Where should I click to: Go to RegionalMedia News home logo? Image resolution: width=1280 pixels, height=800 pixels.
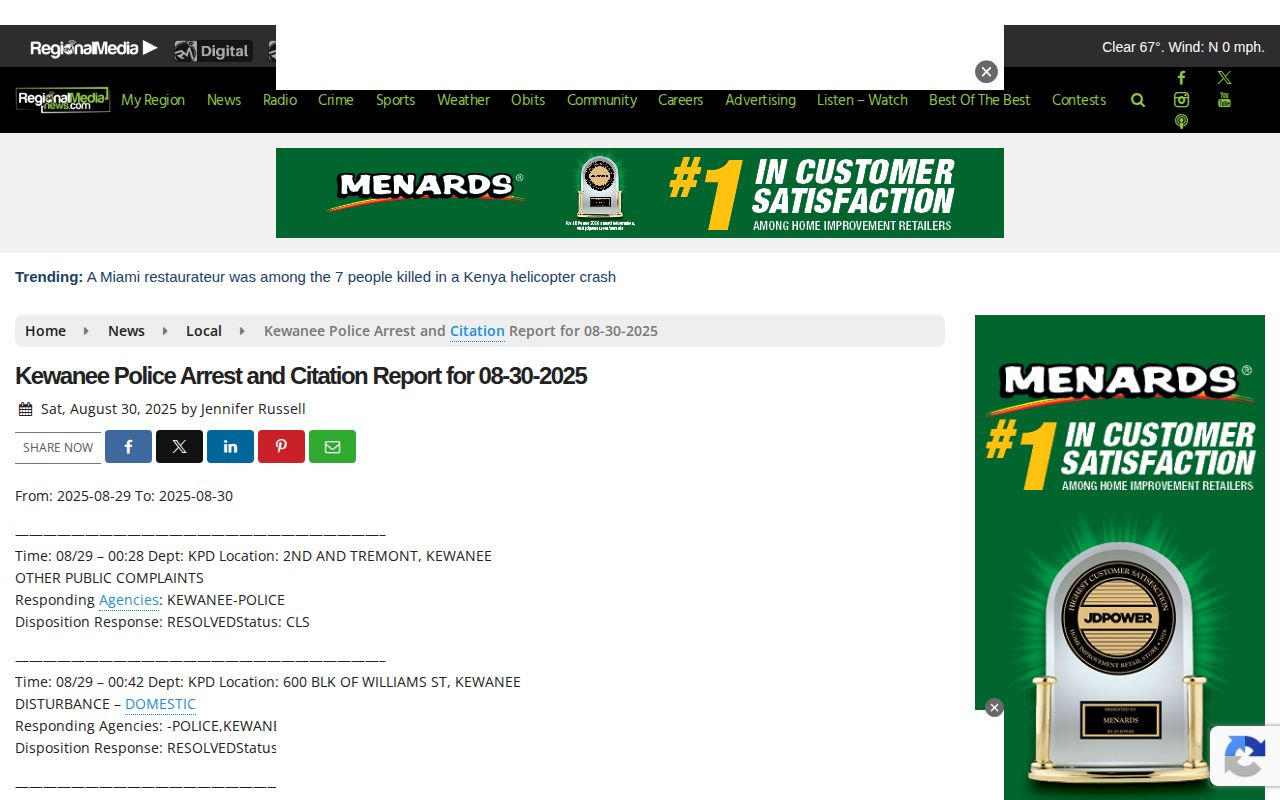pyautogui.click(x=62, y=100)
